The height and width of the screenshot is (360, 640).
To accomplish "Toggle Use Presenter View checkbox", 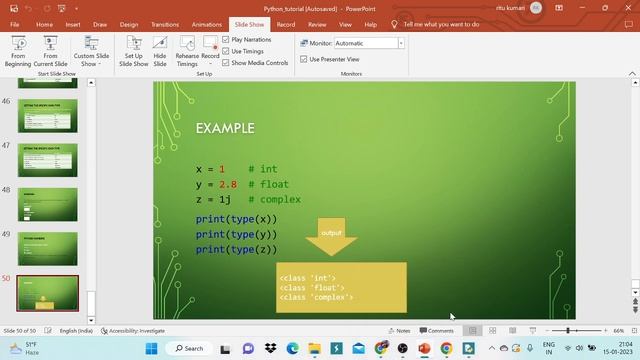I will point(303,59).
